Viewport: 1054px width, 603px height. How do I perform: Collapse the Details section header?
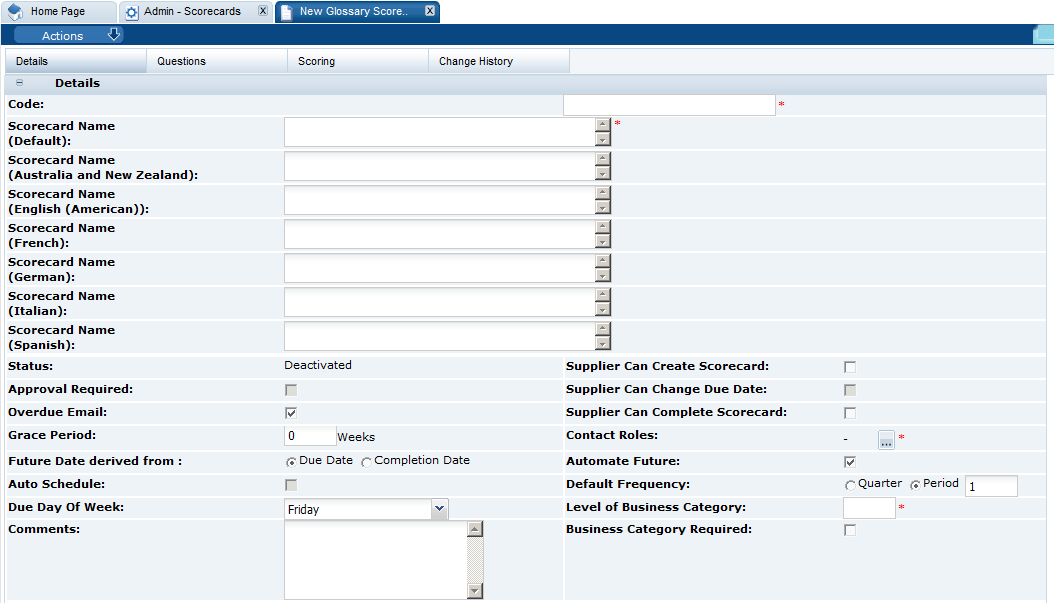18,82
